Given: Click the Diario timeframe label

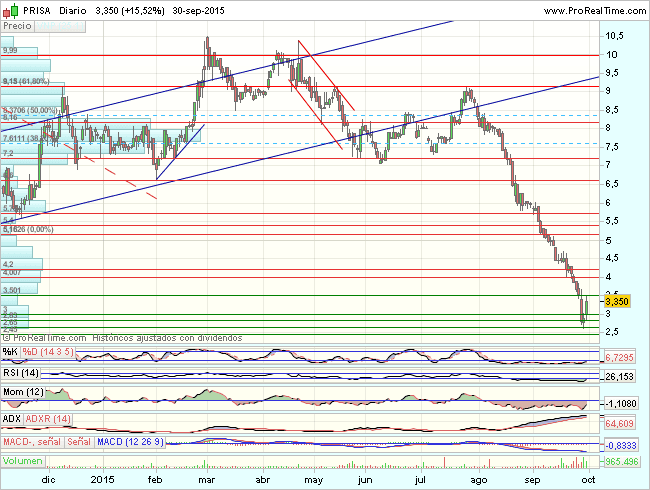Looking at the screenshot, I should click(73, 11).
